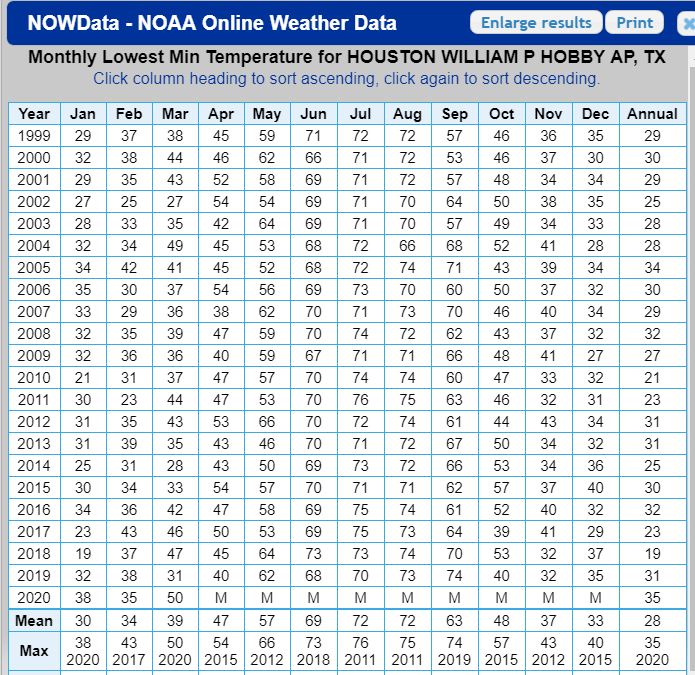
Task: Select the Apr column header
Action: pos(220,114)
